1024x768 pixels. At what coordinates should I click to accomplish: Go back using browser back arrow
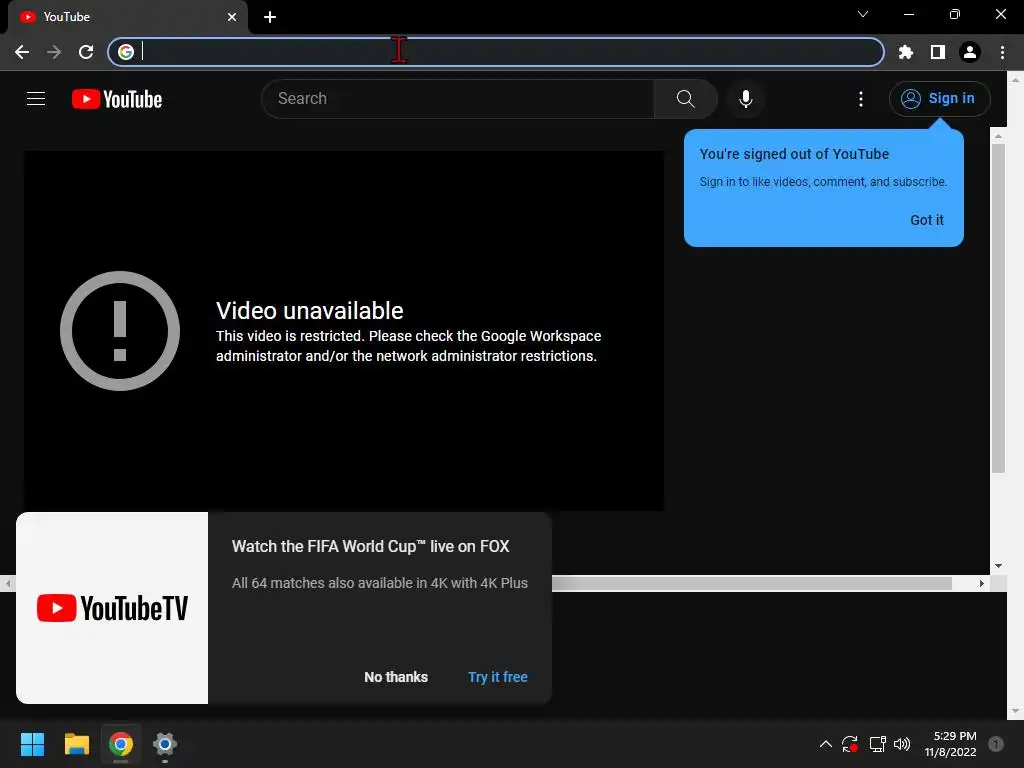22,52
